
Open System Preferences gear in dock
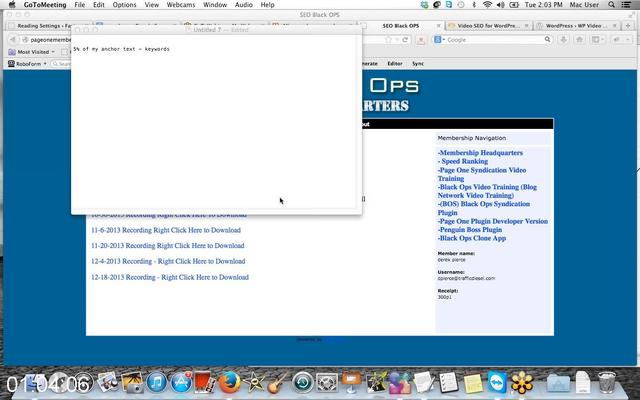[x=327, y=383]
